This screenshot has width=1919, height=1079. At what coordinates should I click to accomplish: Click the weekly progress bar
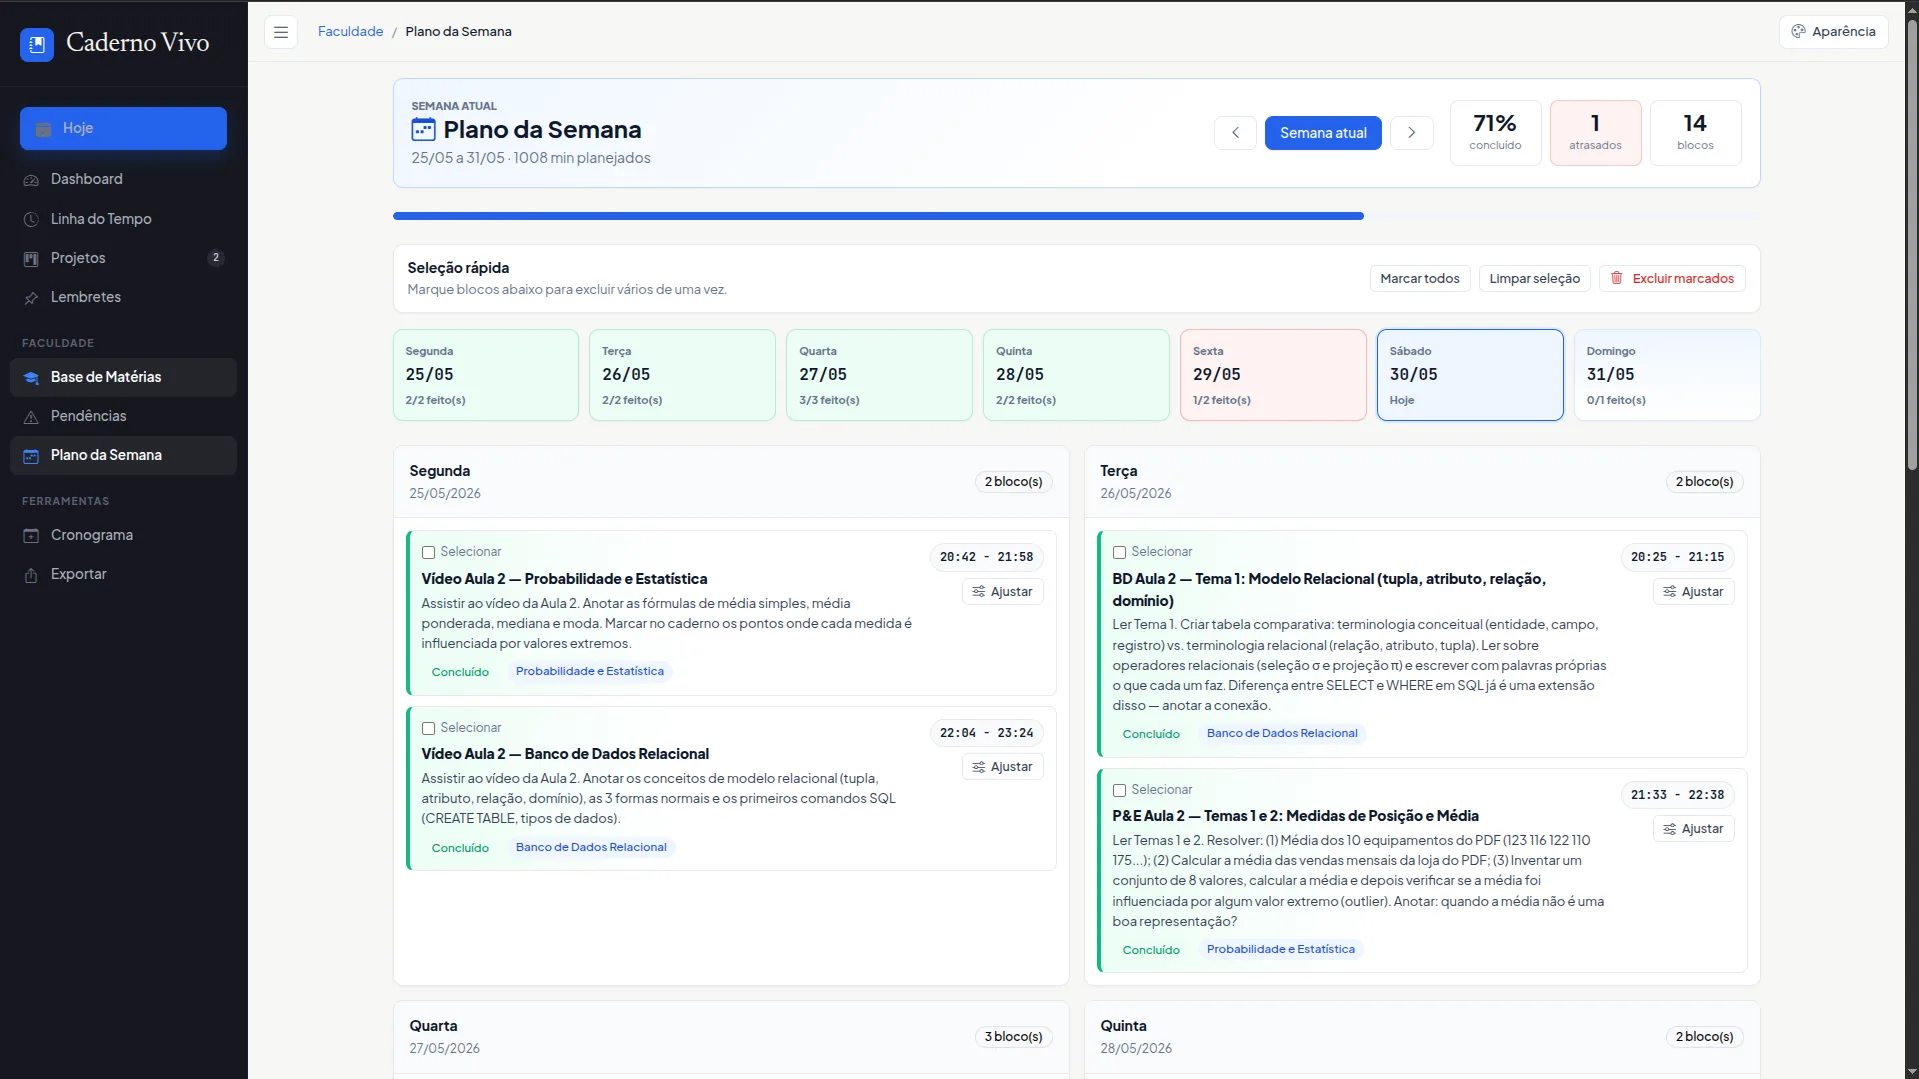(x=1076, y=216)
